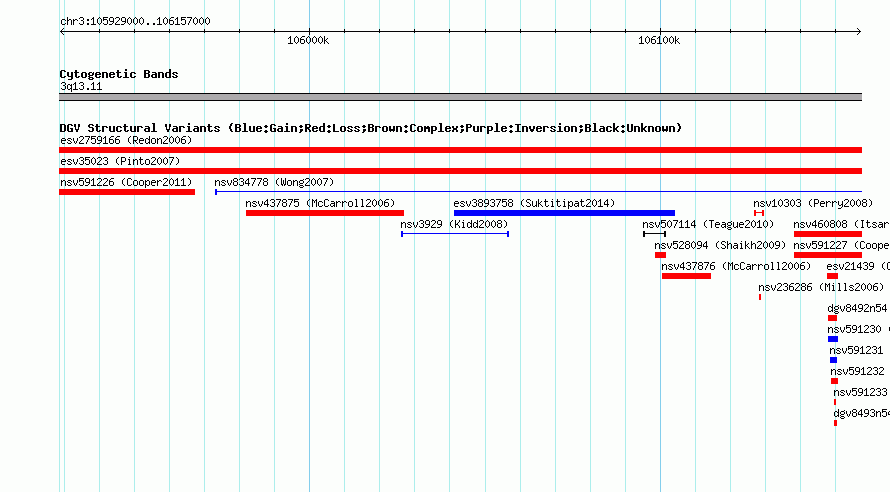Click red bar of nsv460808
Screen dimensions: 890x492
[828, 234]
